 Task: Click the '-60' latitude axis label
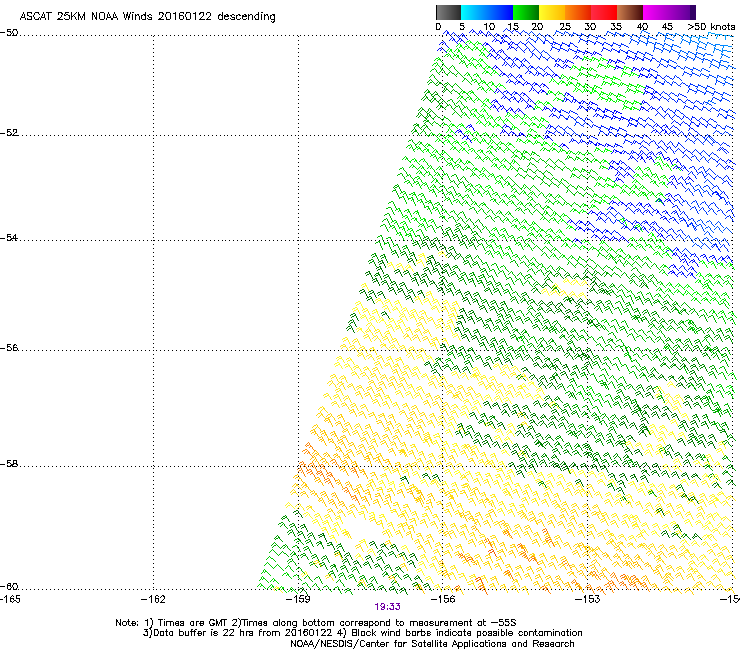coord(9,586)
